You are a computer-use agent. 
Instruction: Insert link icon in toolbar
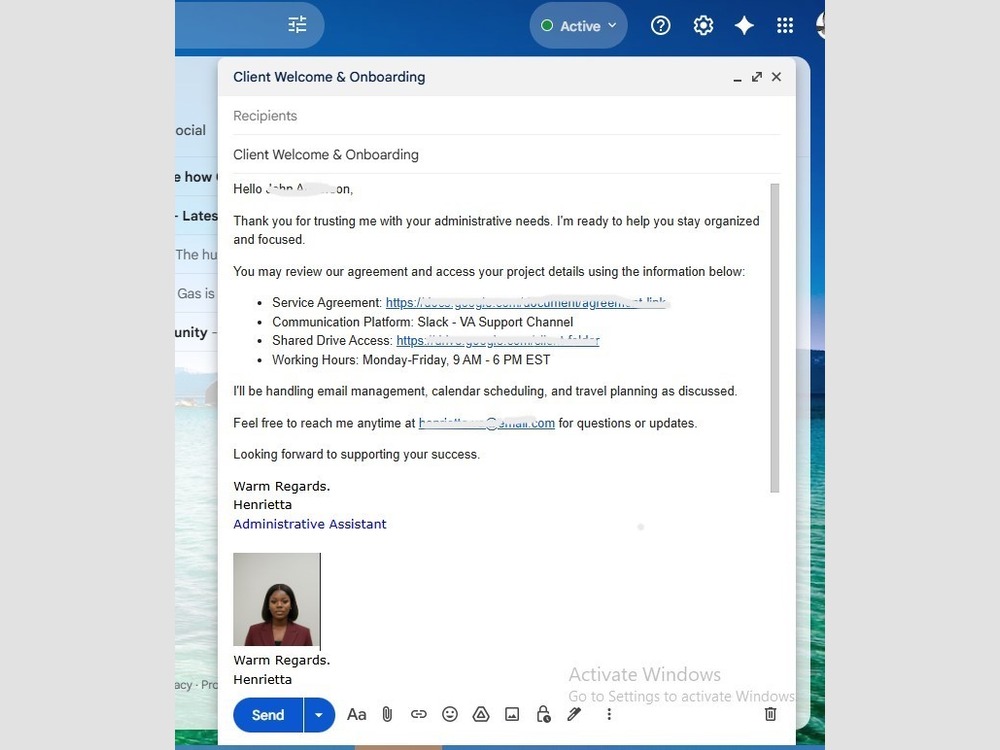click(x=418, y=715)
